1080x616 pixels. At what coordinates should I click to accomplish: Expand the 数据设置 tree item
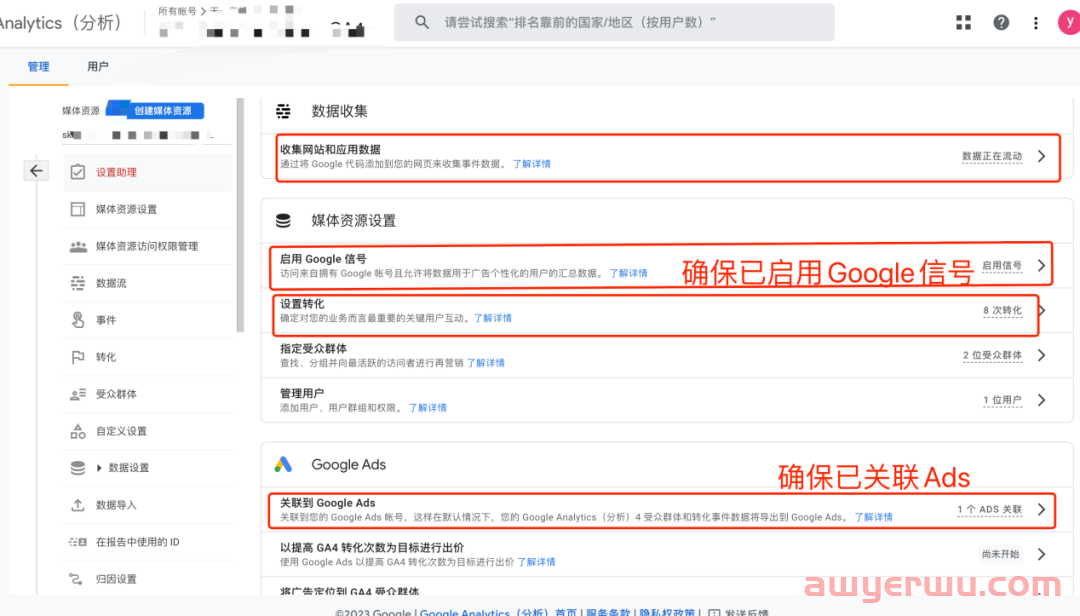100,468
